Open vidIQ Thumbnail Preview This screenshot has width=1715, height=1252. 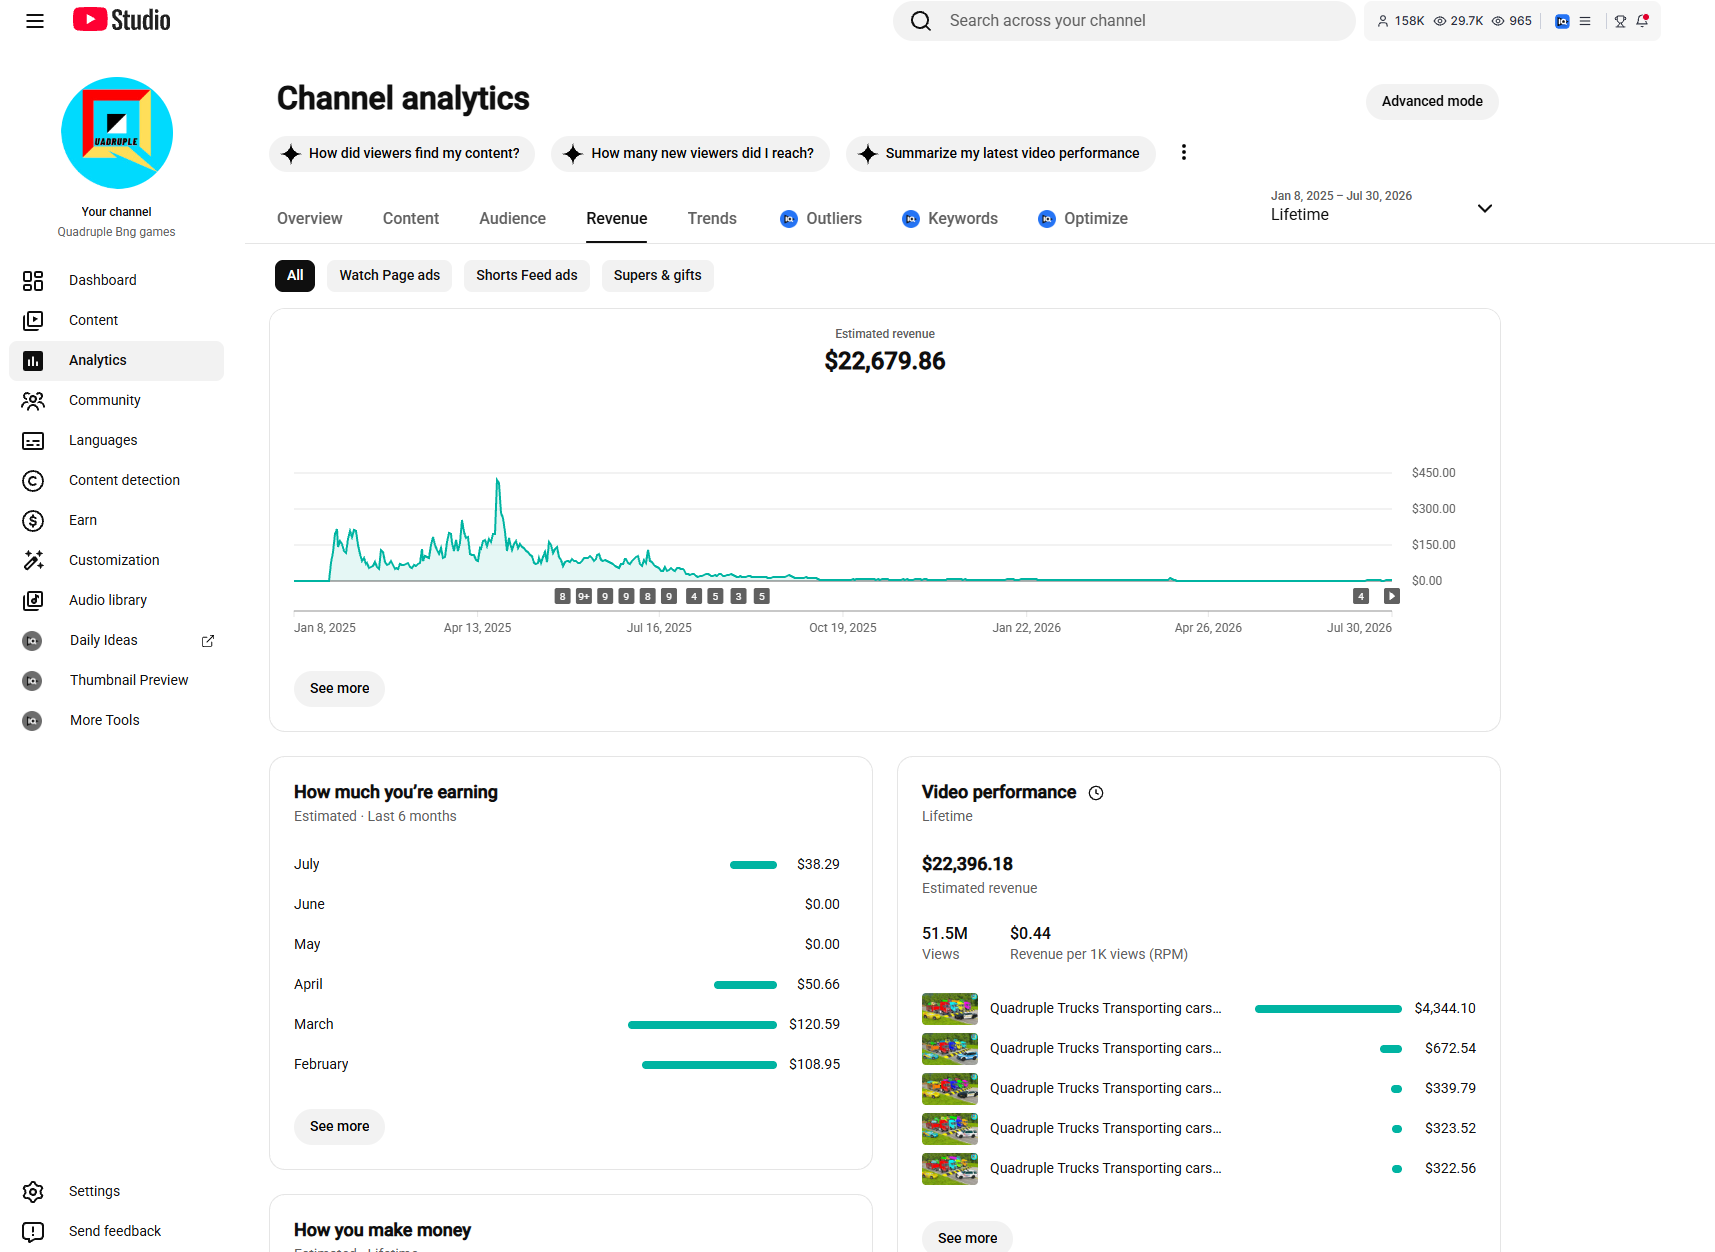pos(116,680)
